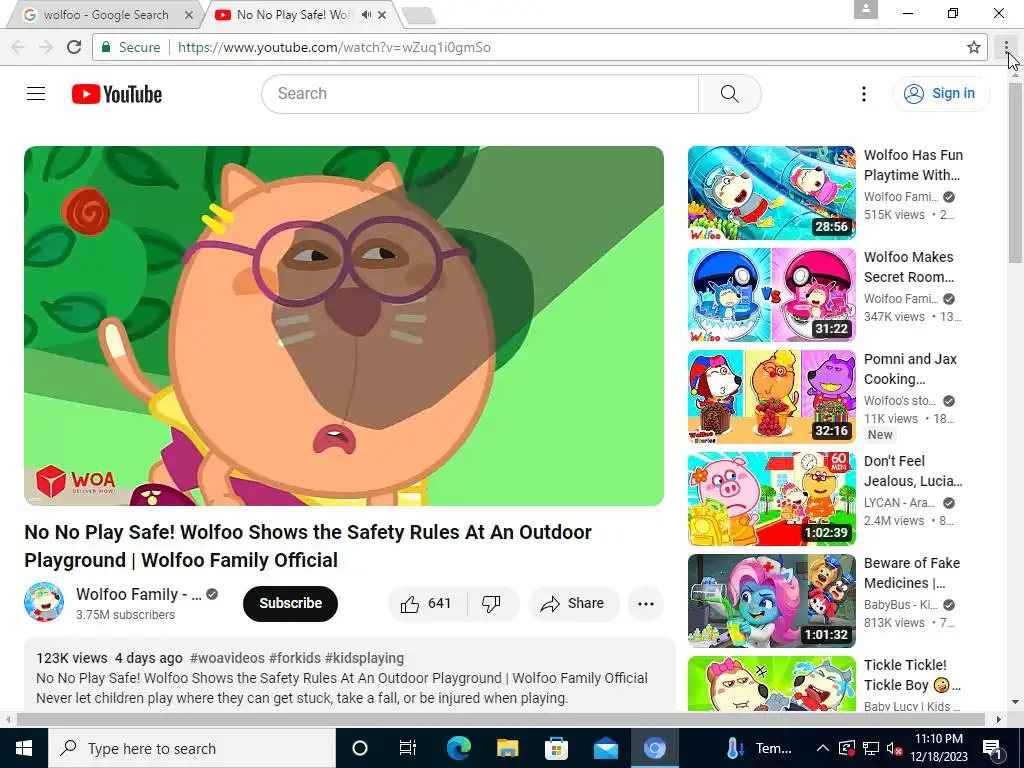Viewport: 1024px width, 768px height.
Task: Click scrollbar down arrow
Action: [x=1016, y=703]
